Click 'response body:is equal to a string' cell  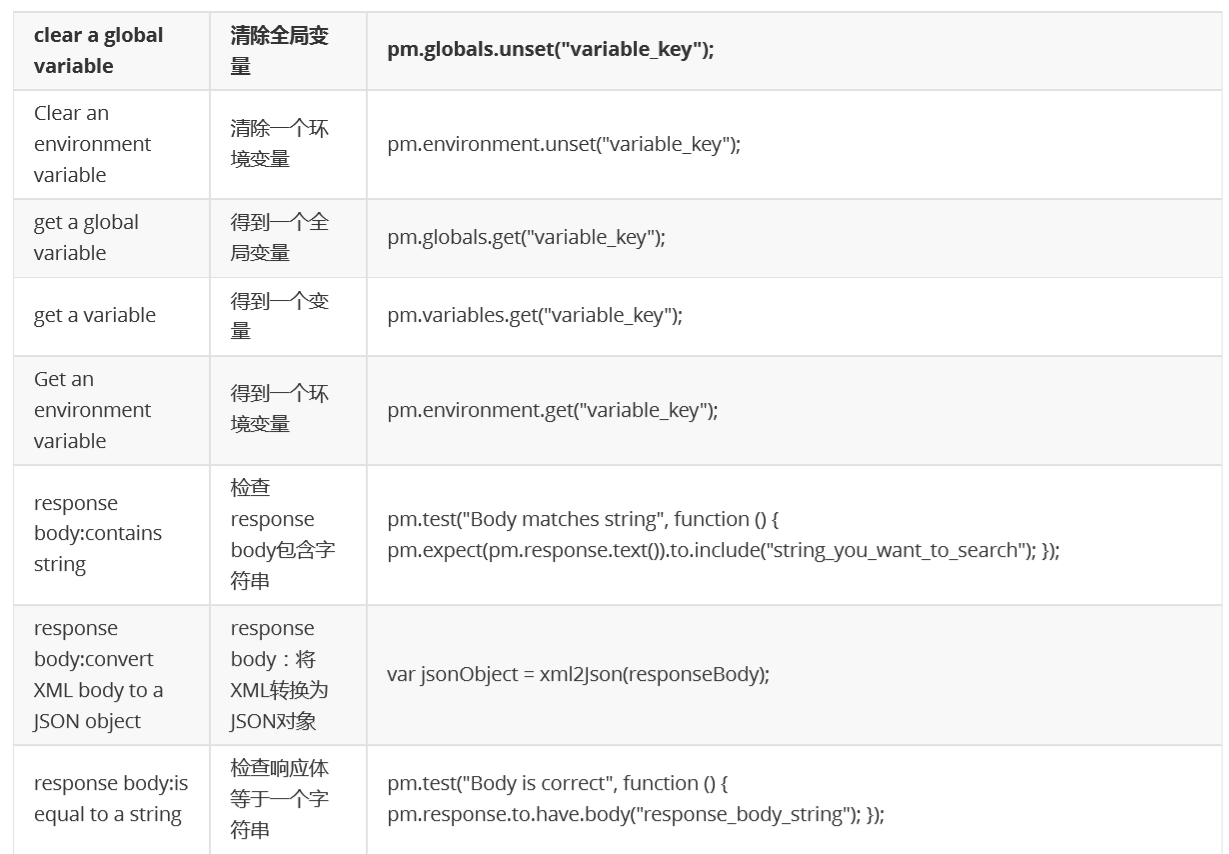[111, 799]
